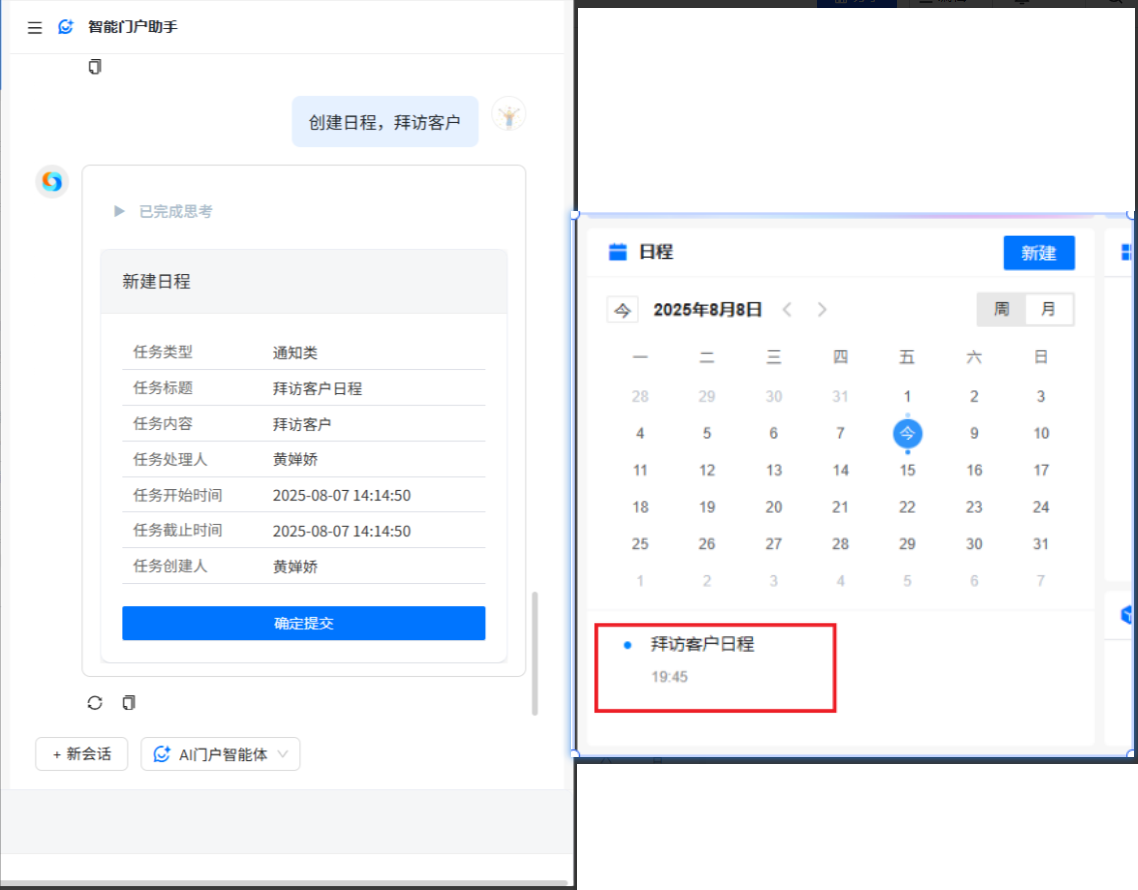The height and width of the screenshot is (890, 1138).
Task: Click the smart portal assistant logo
Action: point(66,28)
